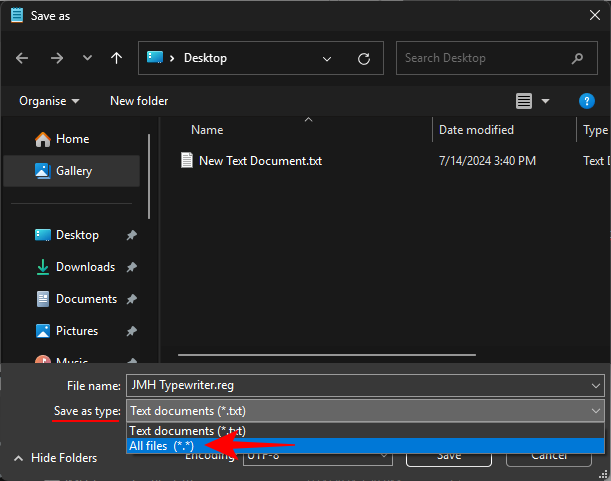Go up one folder level
611x481 pixels.
point(116,58)
